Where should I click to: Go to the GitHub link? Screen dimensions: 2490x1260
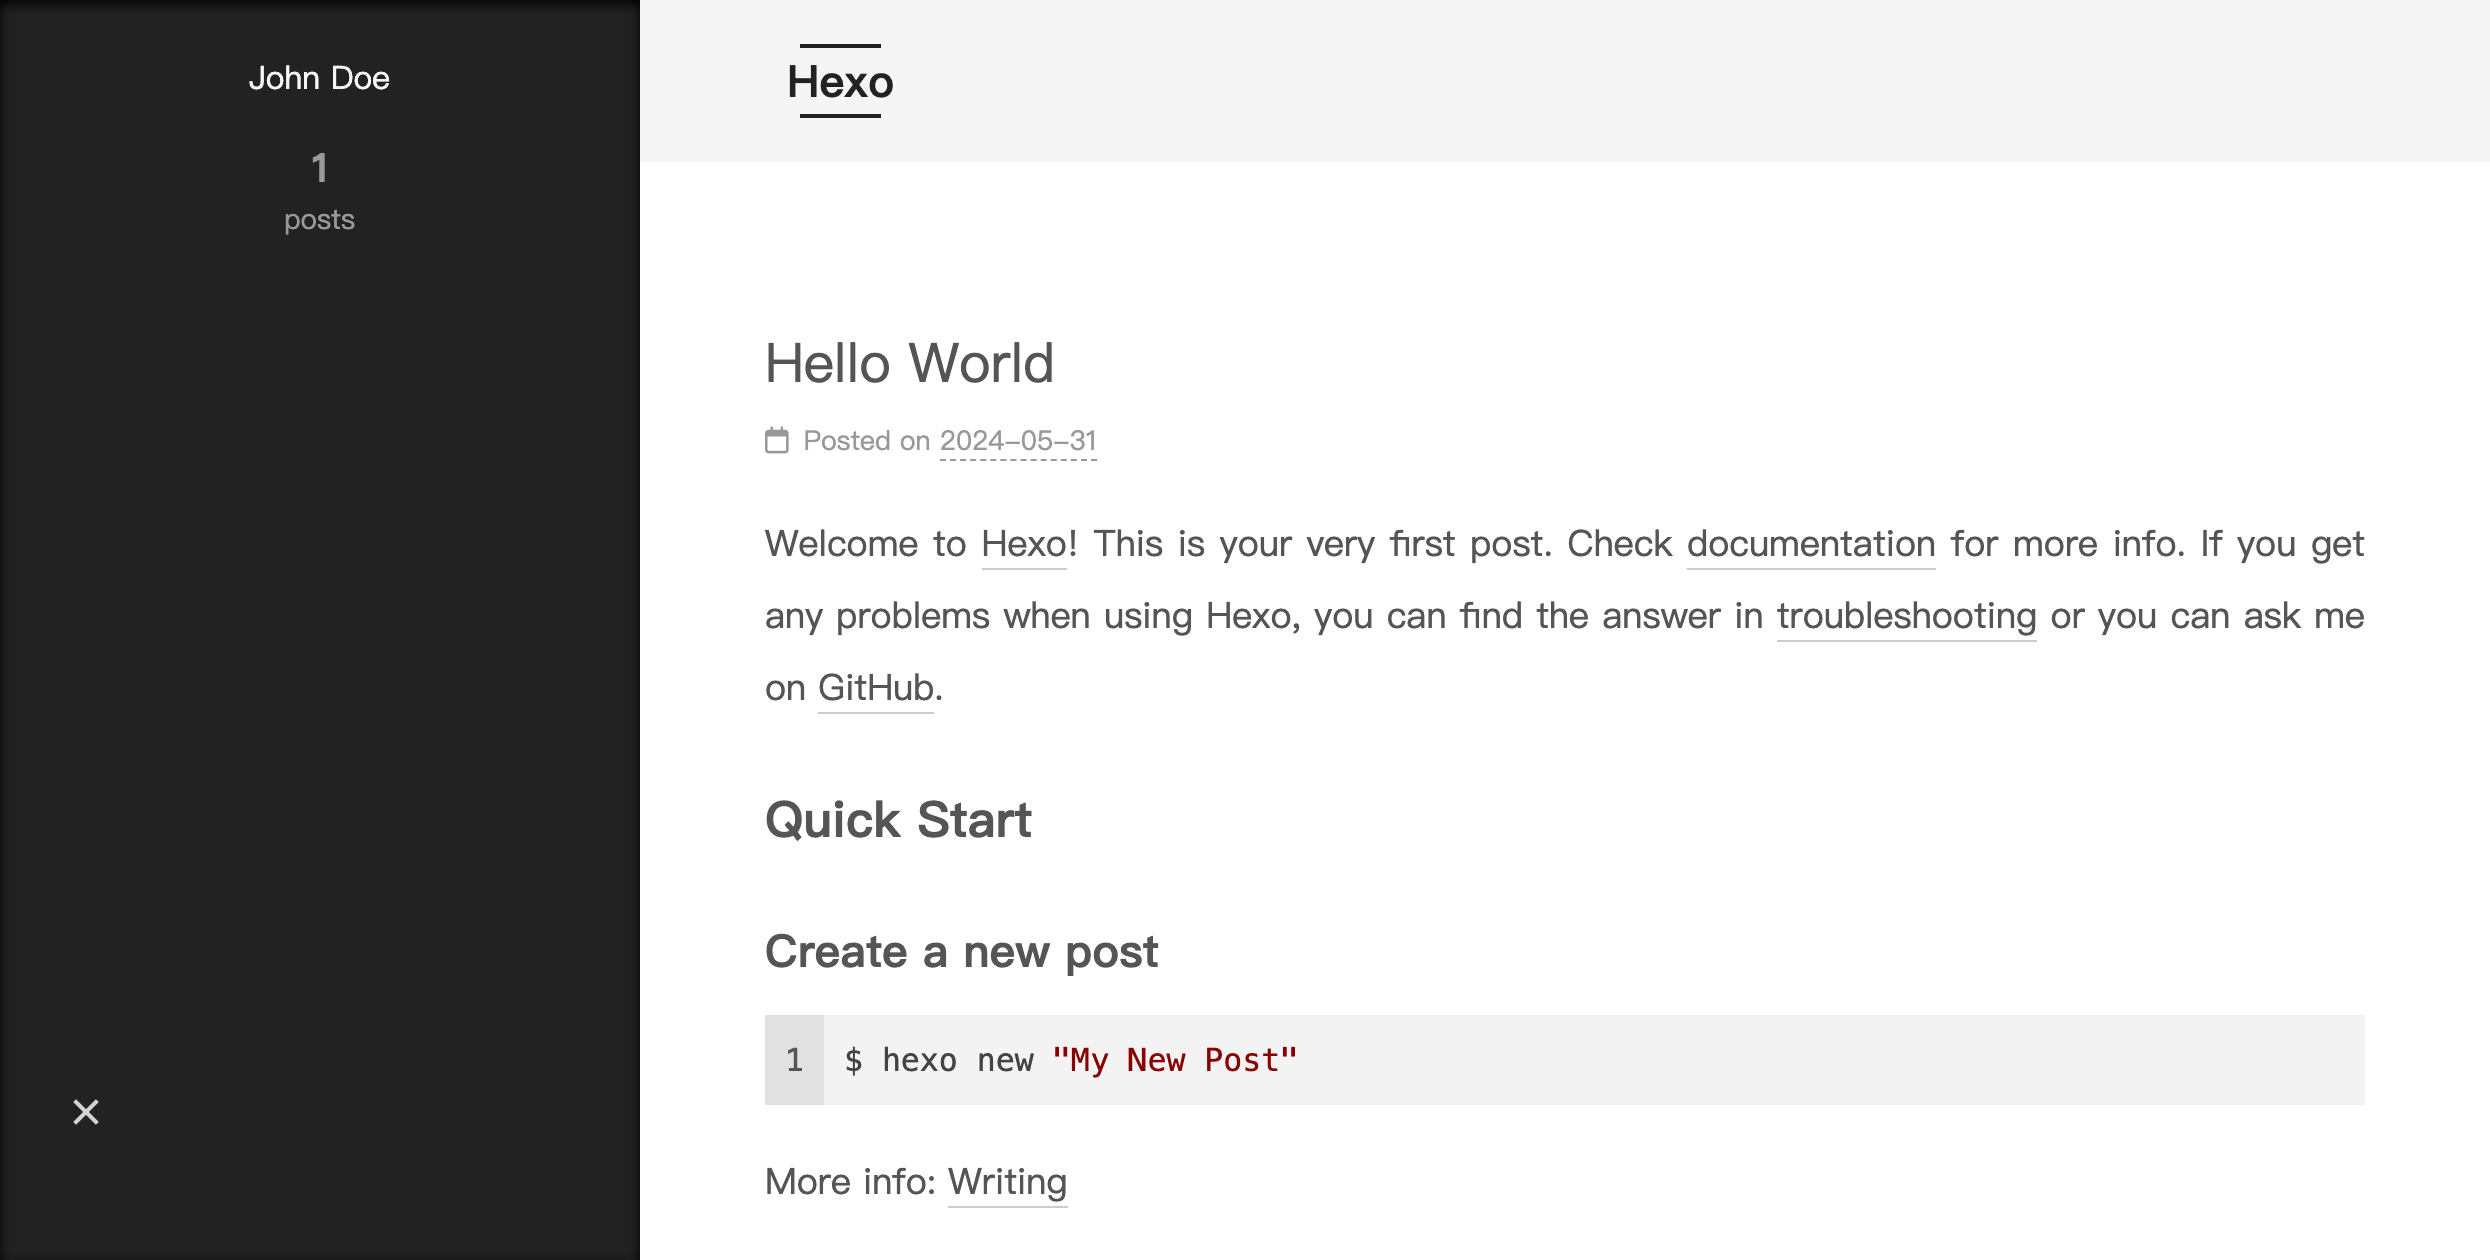(x=876, y=689)
